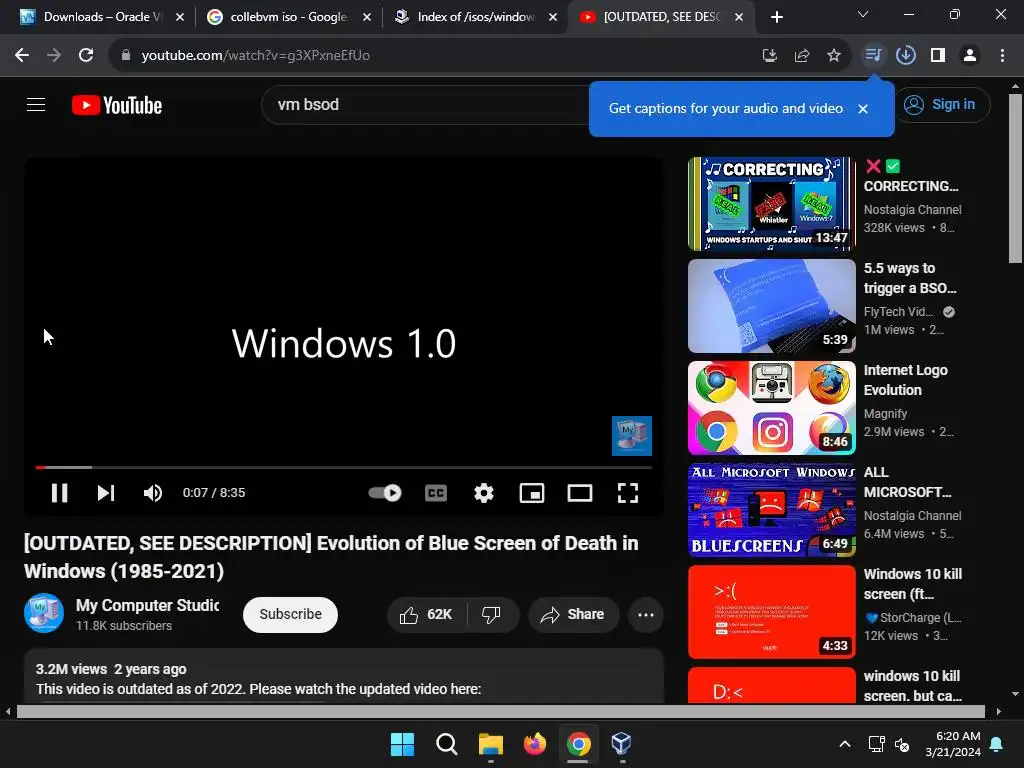
Task: Open notifications bell in system tray
Action: tap(997, 744)
